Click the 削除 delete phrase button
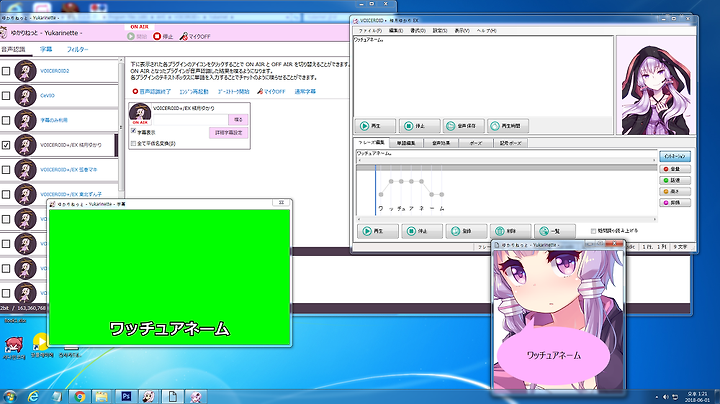This screenshot has width=720, height=404. point(510,231)
